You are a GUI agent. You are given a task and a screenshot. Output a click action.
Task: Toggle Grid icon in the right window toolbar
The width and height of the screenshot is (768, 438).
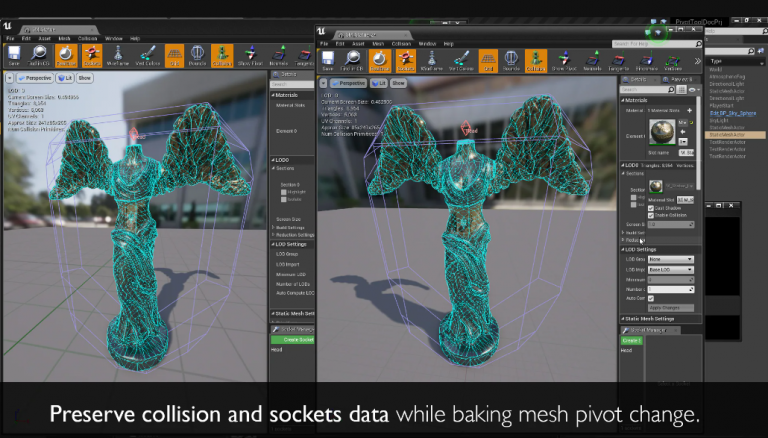488,61
